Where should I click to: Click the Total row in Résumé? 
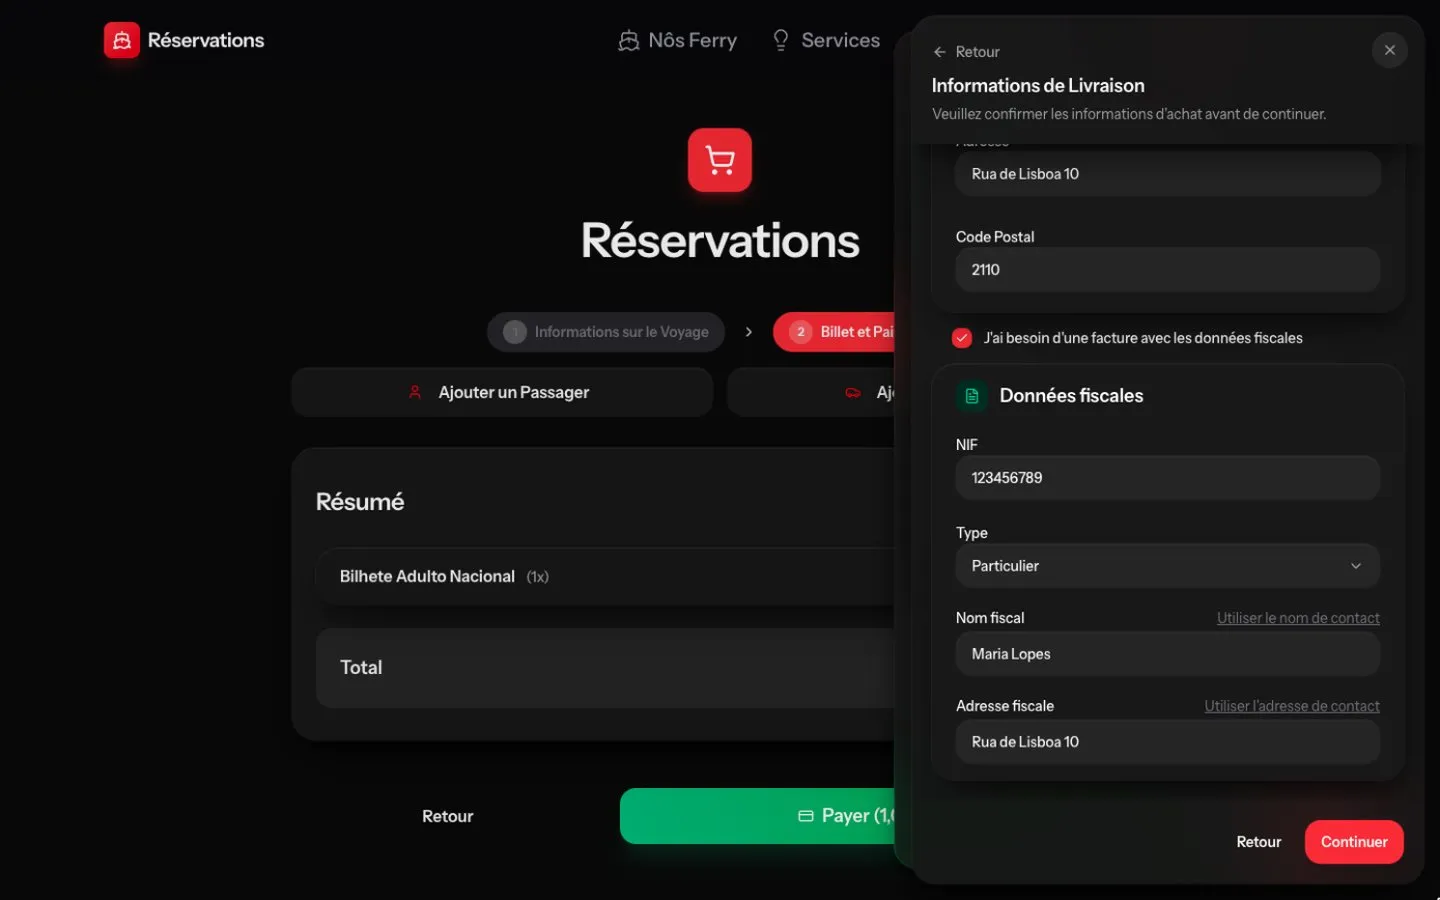605,668
